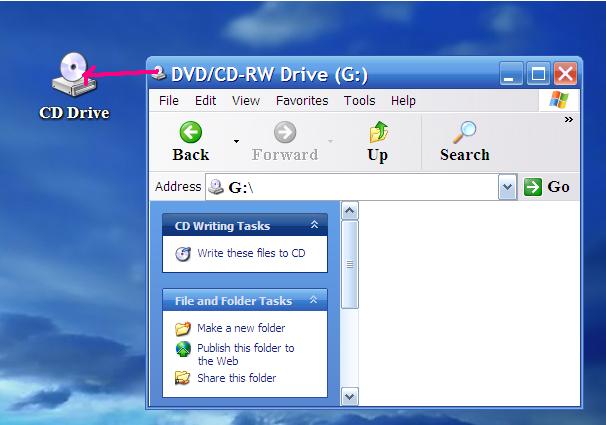This screenshot has width=606, height=425.
Task: Click the drive icon in window title bar
Action: [x=158, y=73]
